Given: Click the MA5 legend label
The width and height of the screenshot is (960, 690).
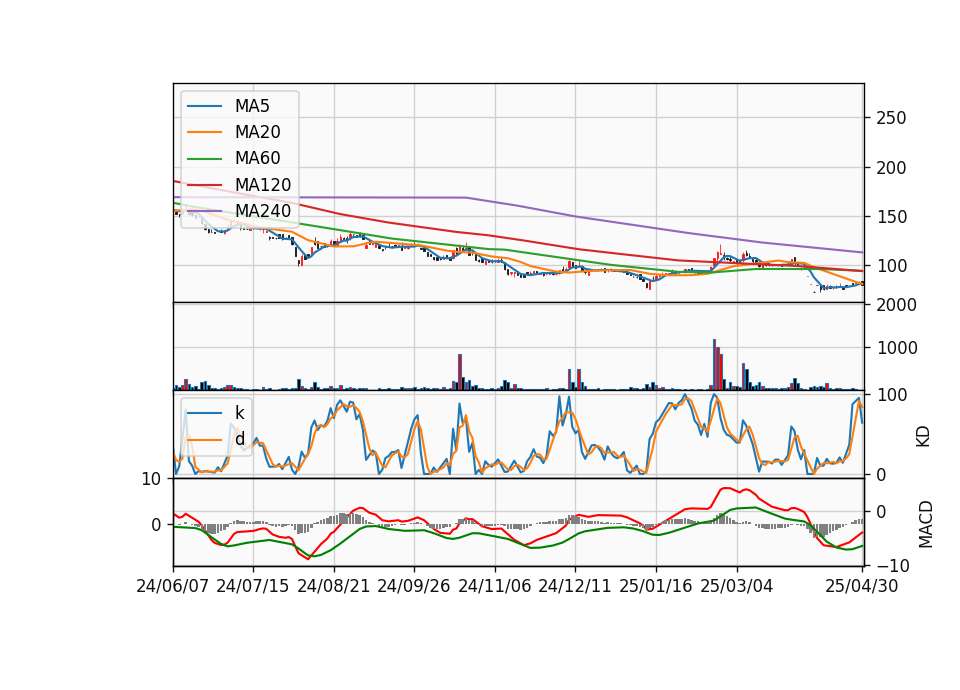Looking at the screenshot, I should (x=252, y=106).
